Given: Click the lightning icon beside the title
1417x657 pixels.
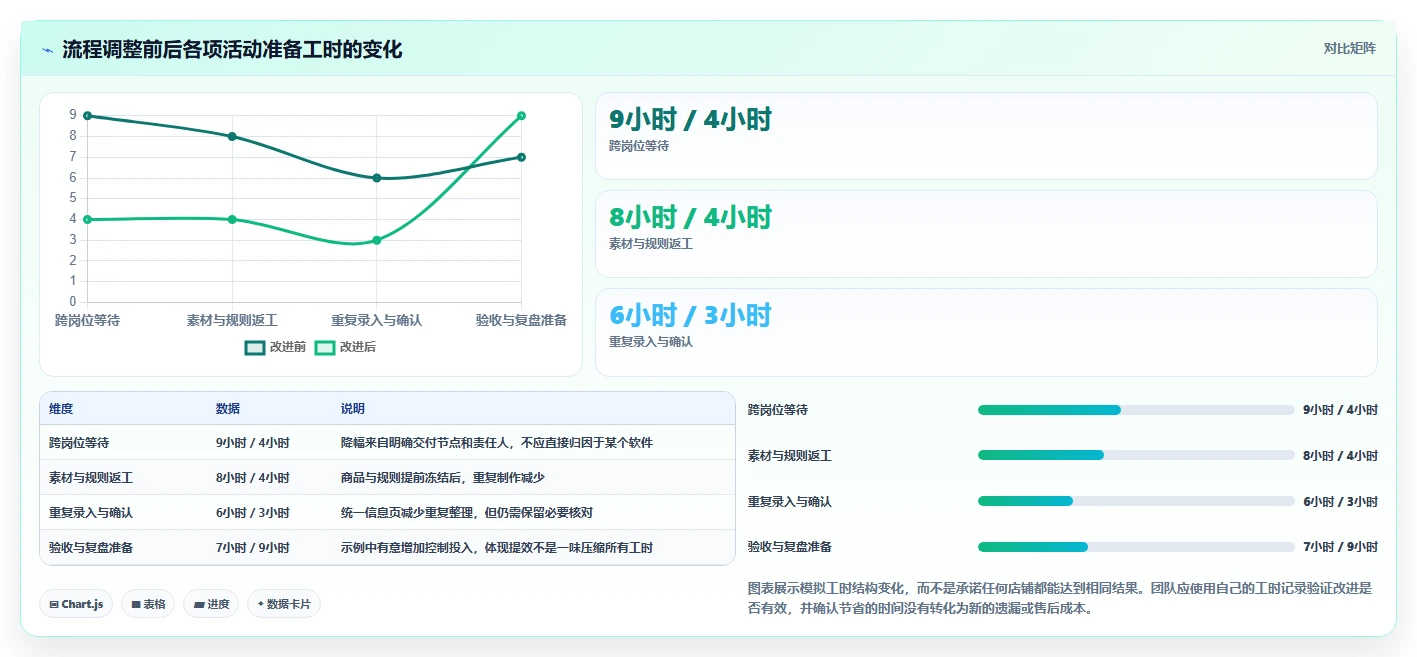Looking at the screenshot, I should point(47,50).
